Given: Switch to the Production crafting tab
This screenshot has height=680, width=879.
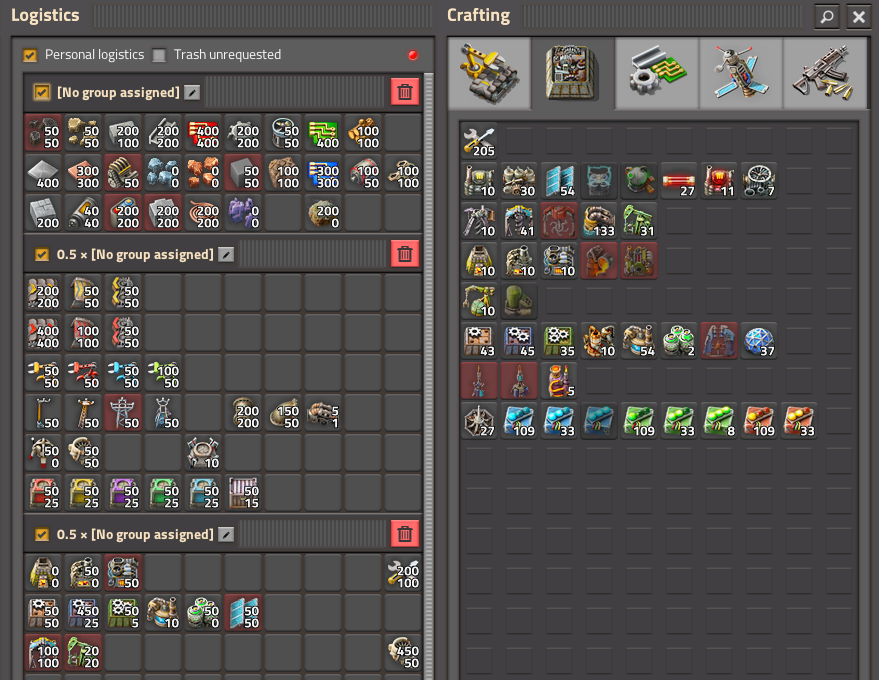Looking at the screenshot, I should coord(572,73).
